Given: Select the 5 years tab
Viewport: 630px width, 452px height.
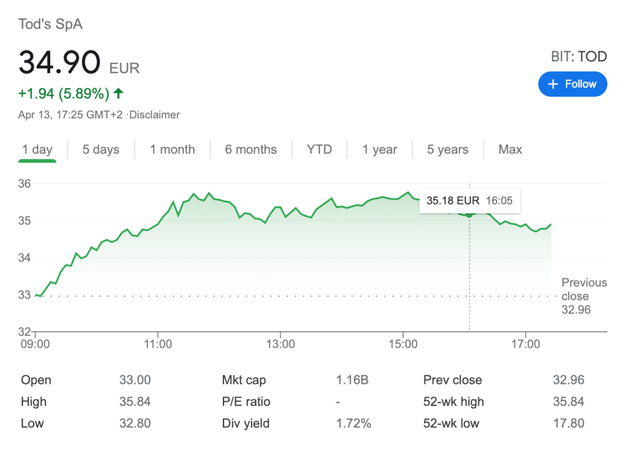Looking at the screenshot, I should (x=447, y=150).
